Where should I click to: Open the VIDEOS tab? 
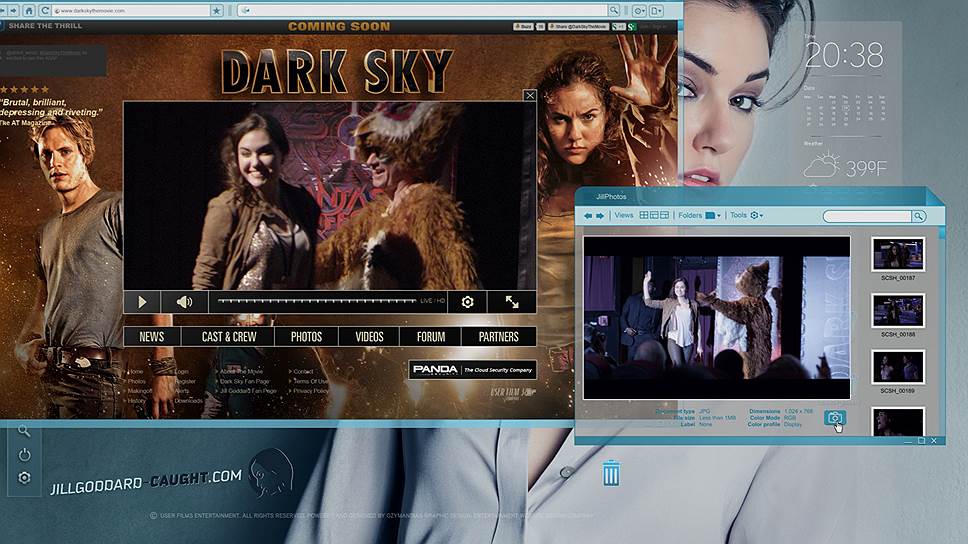coord(369,337)
